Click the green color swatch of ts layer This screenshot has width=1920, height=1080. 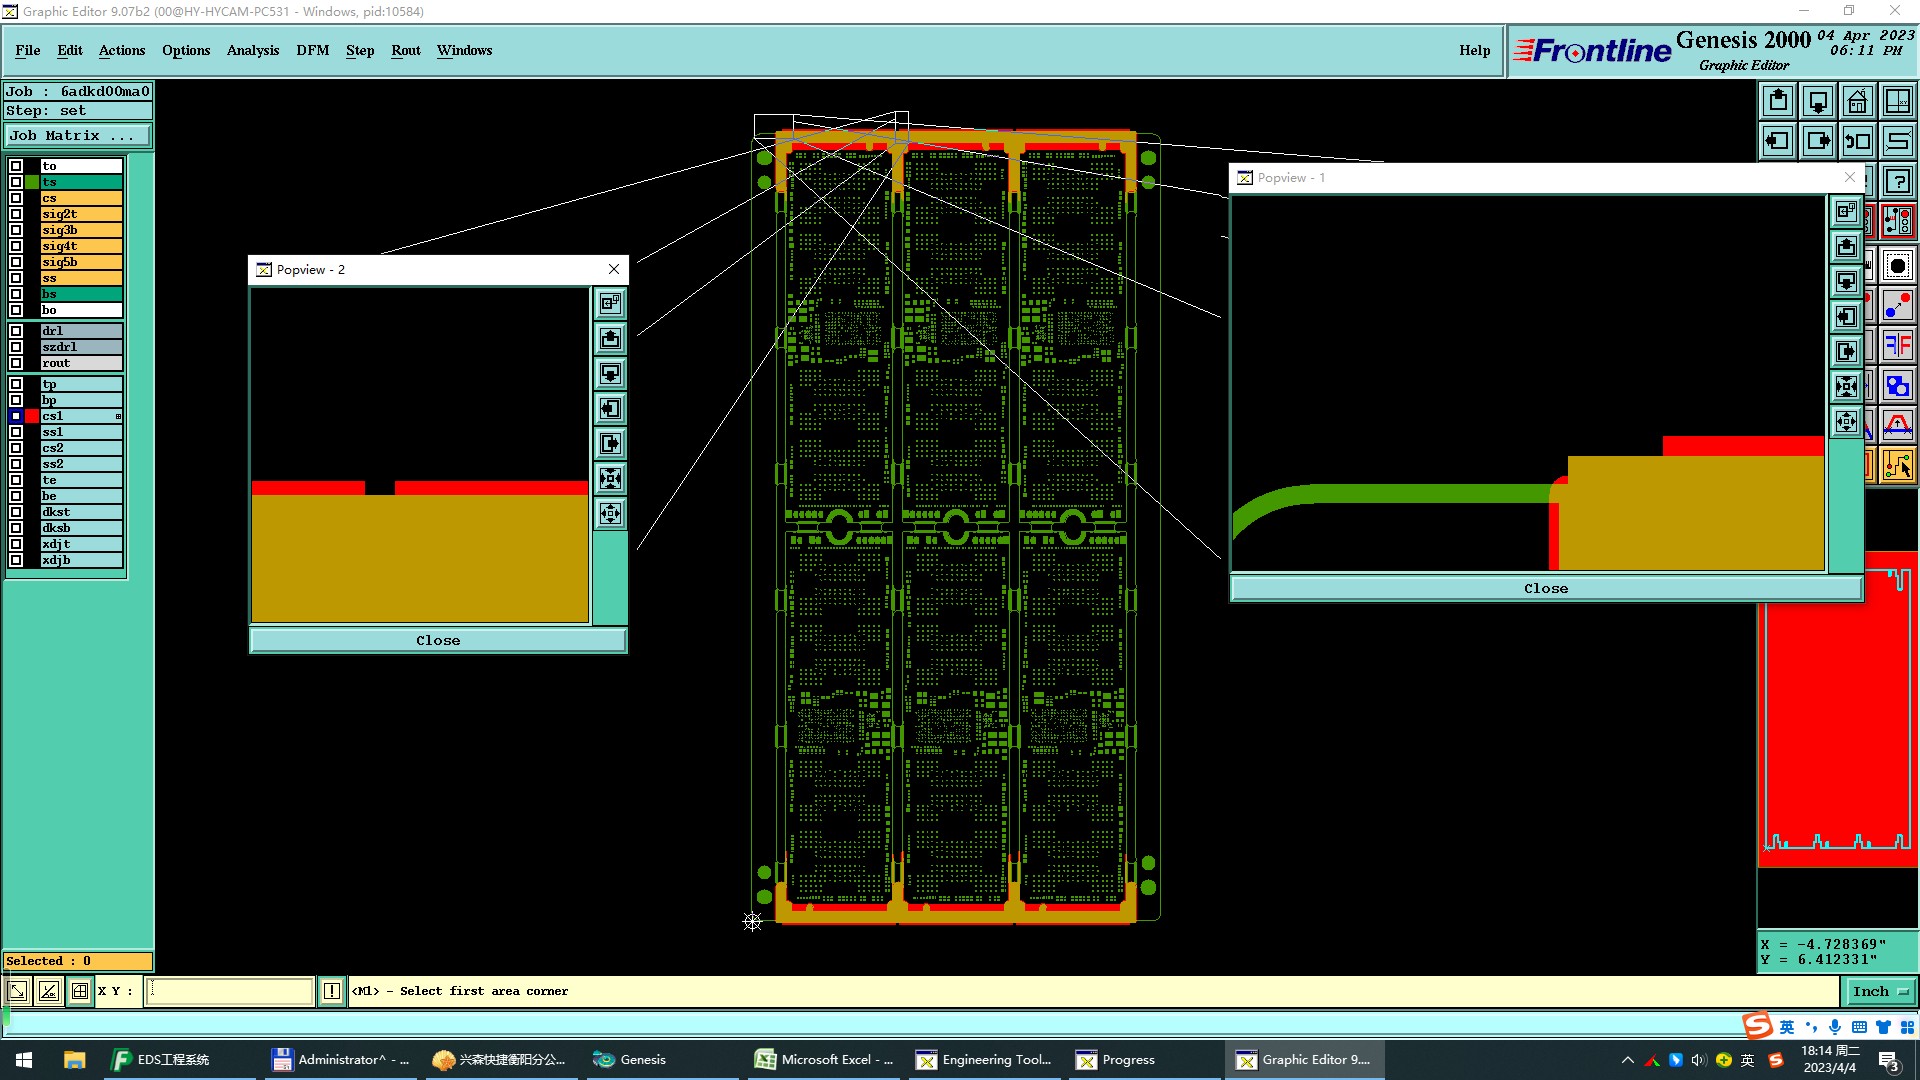click(x=32, y=182)
